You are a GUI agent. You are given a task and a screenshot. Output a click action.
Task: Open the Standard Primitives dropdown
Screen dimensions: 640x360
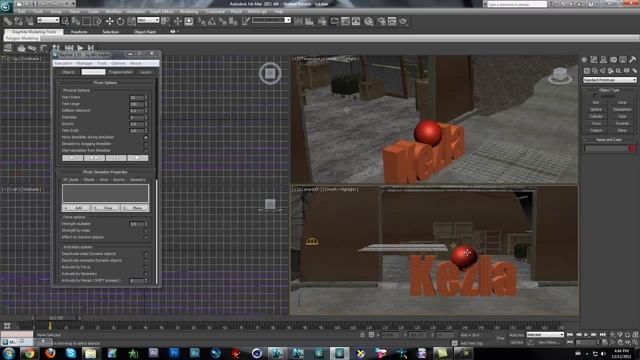[x=609, y=80]
